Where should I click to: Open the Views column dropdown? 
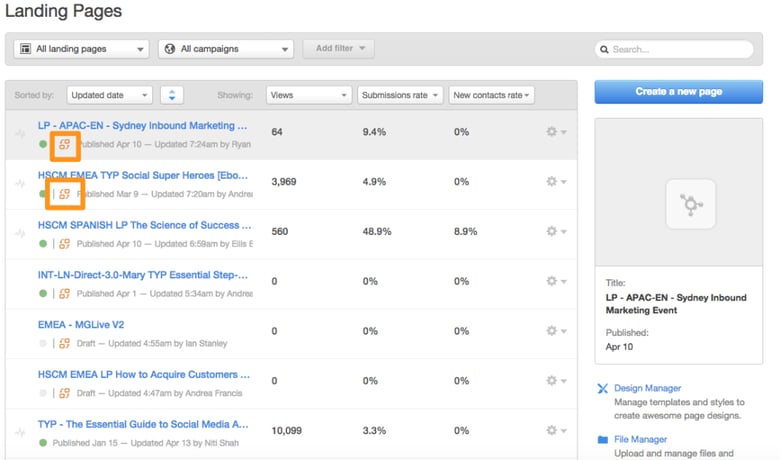coord(309,95)
